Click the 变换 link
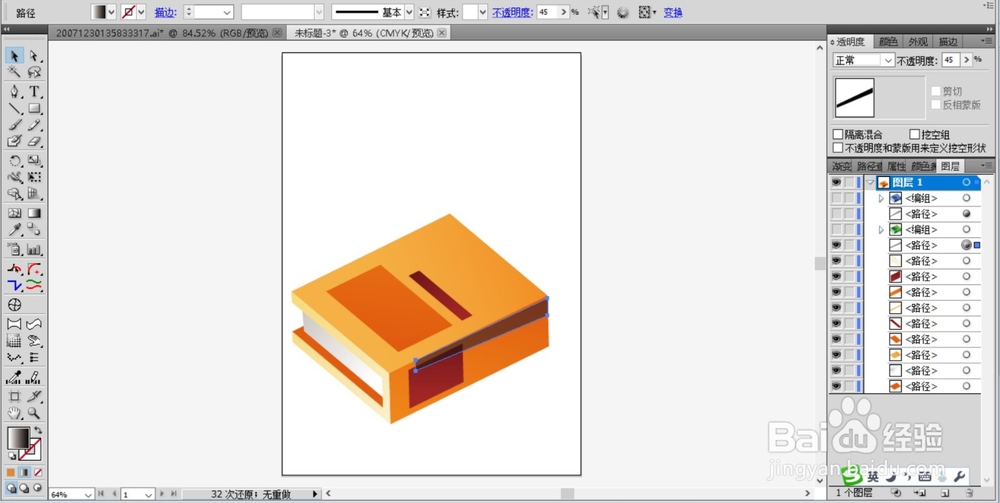Image resolution: width=1000 pixels, height=503 pixels. (673, 12)
